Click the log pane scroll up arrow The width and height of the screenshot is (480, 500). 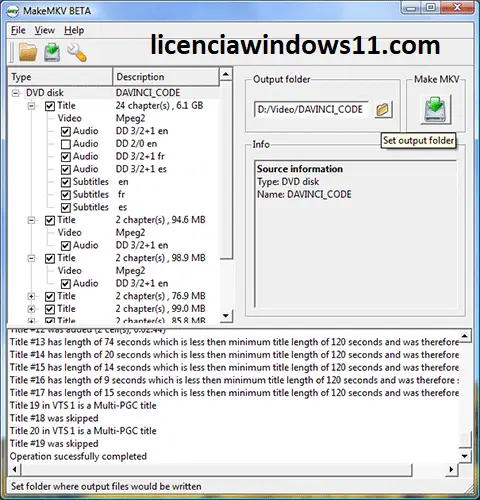(x=465, y=335)
